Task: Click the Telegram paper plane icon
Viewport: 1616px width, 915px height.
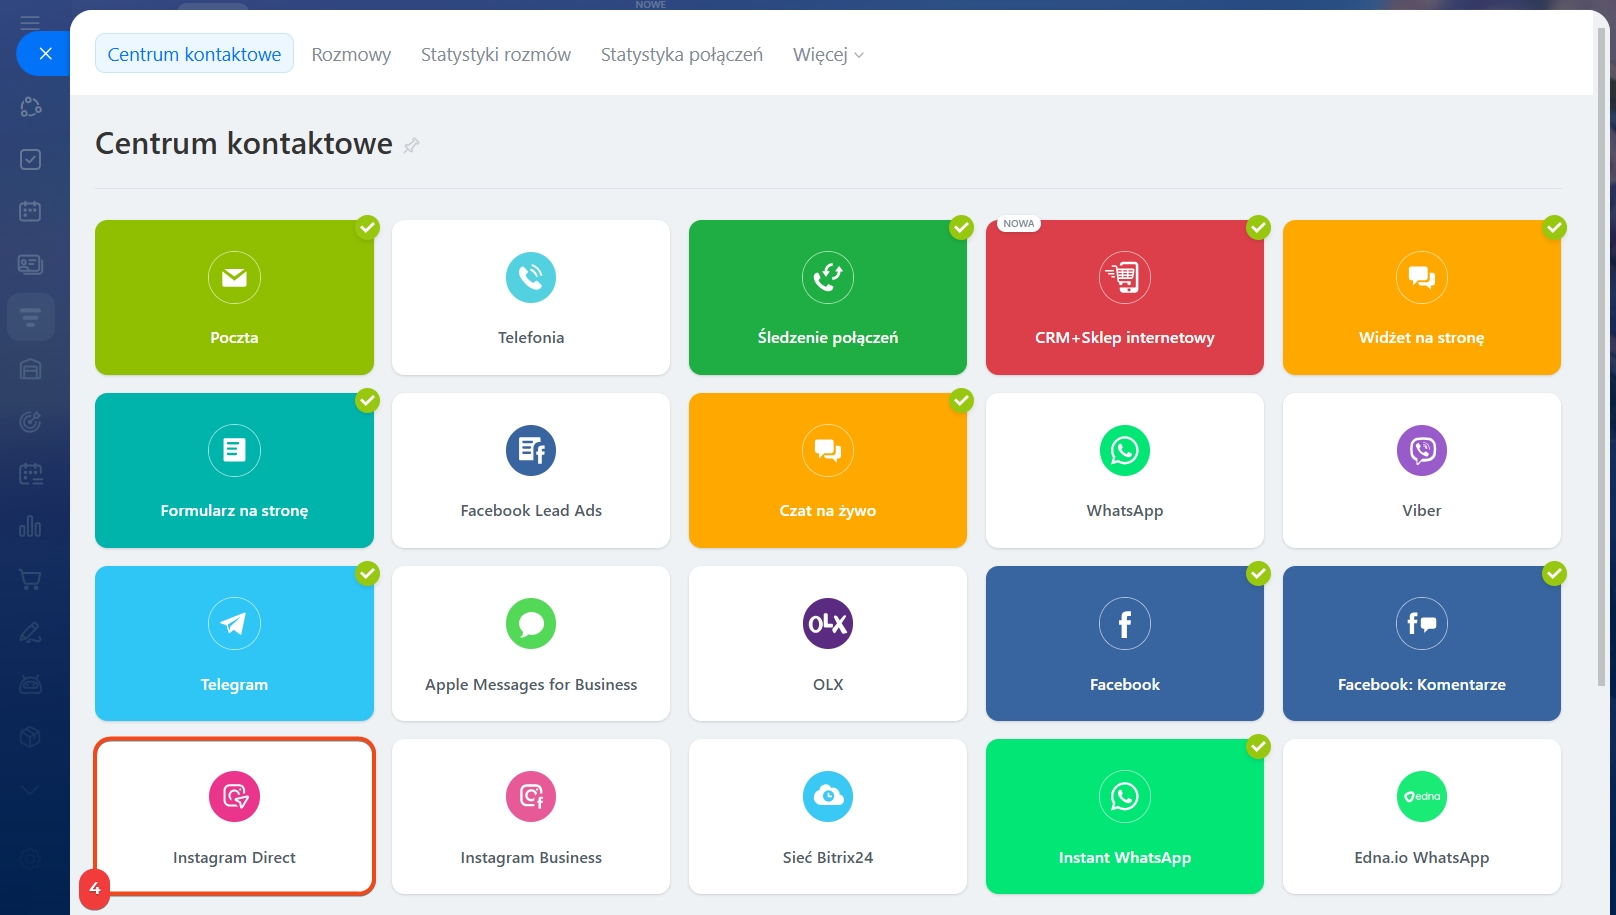Action: tap(234, 623)
